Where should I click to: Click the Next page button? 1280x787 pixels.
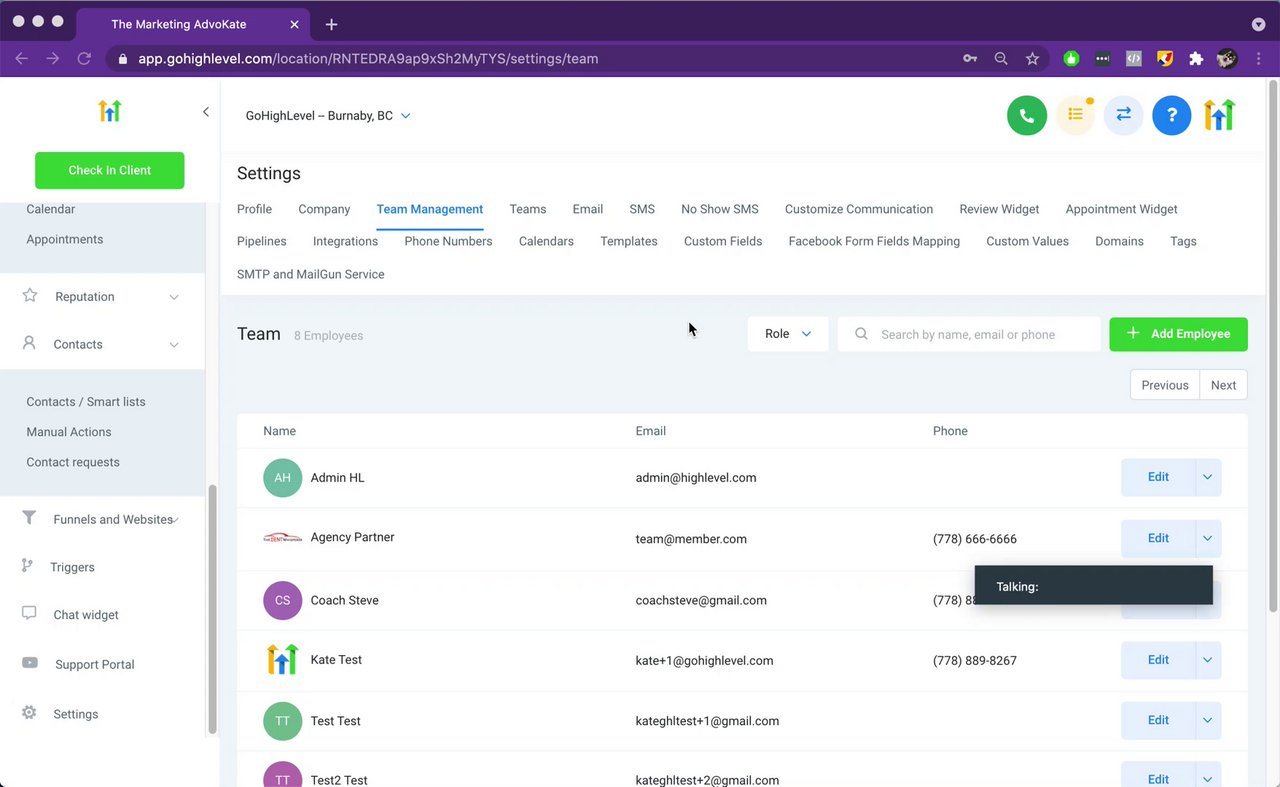pos(1224,385)
